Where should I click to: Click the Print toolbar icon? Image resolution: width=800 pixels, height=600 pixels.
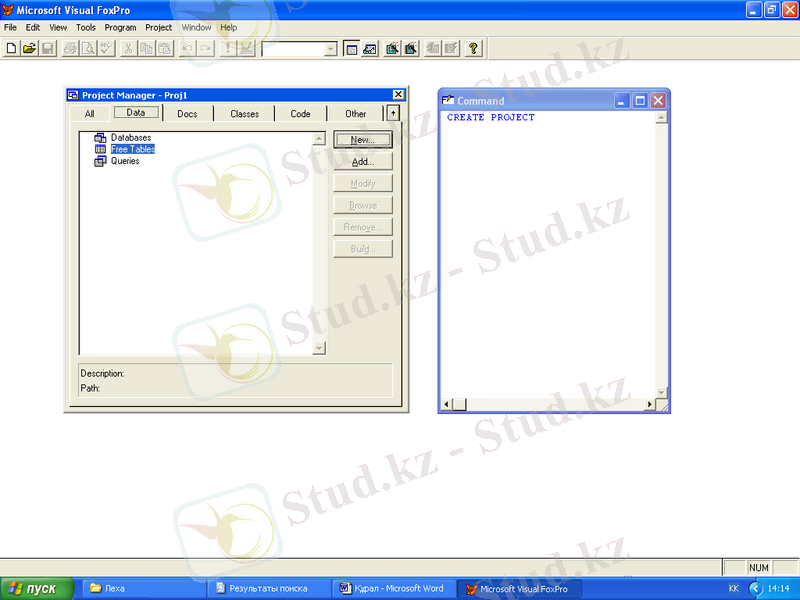tap(70, 48)
